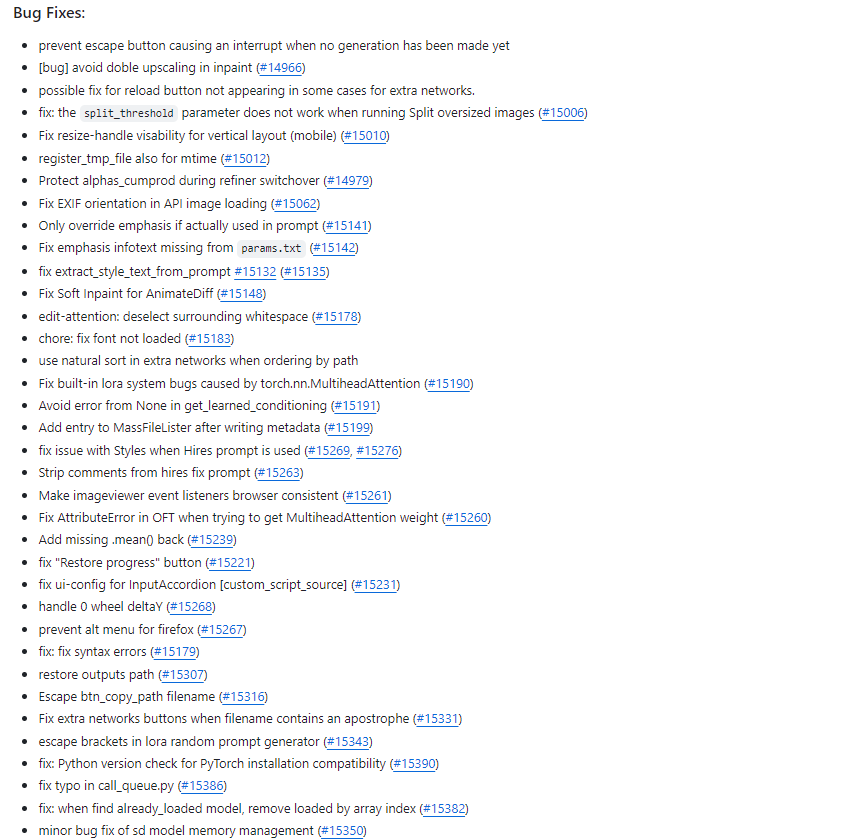Open the #15276 link

point(378,451)
